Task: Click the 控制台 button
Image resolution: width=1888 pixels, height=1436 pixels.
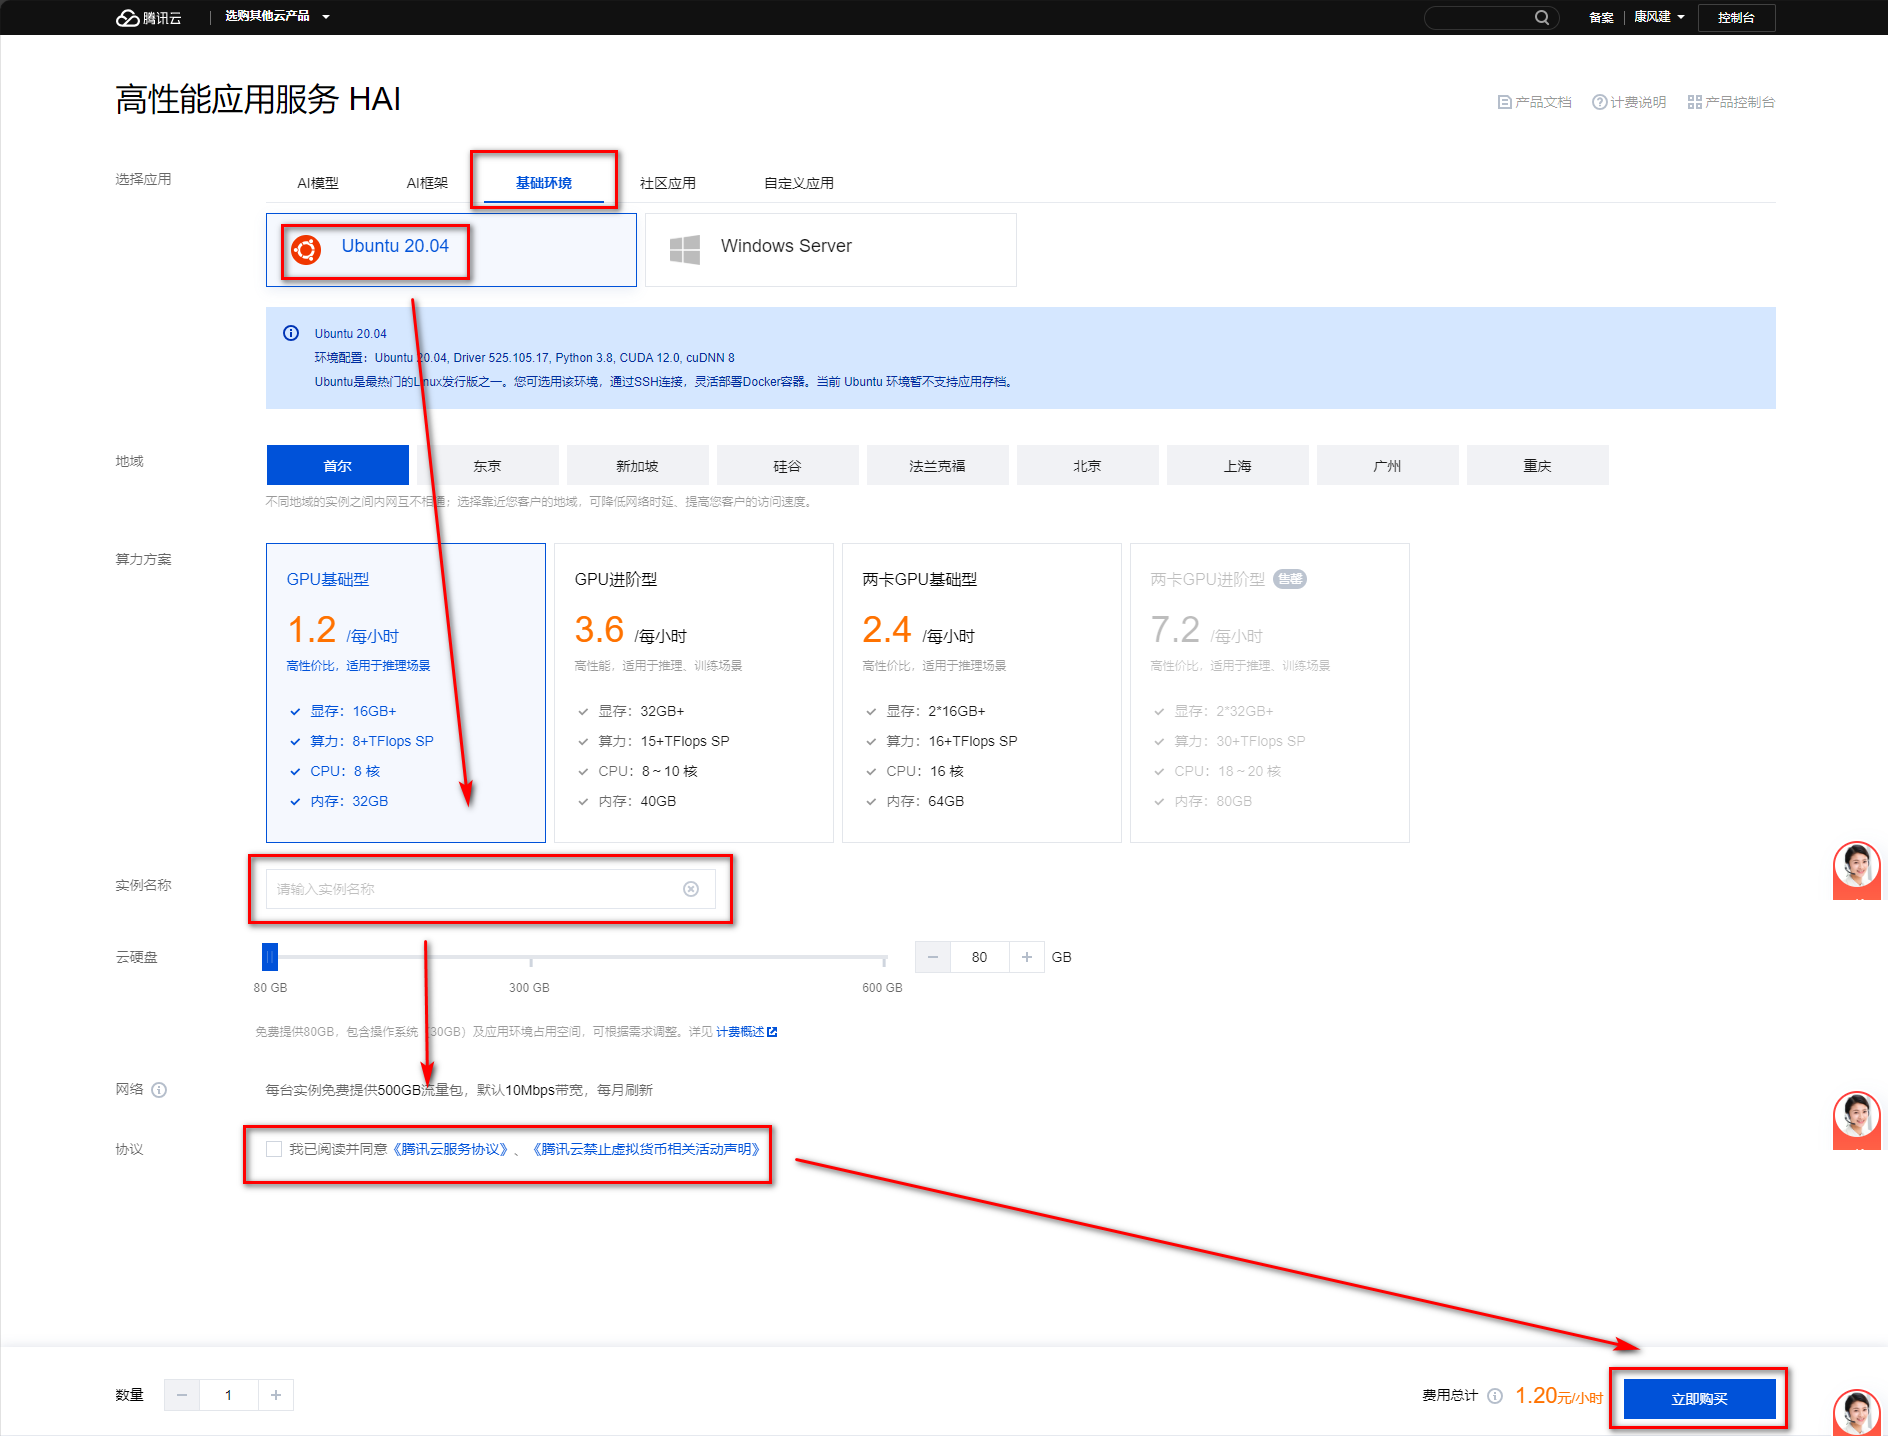Action: (x=1736, y=17)
